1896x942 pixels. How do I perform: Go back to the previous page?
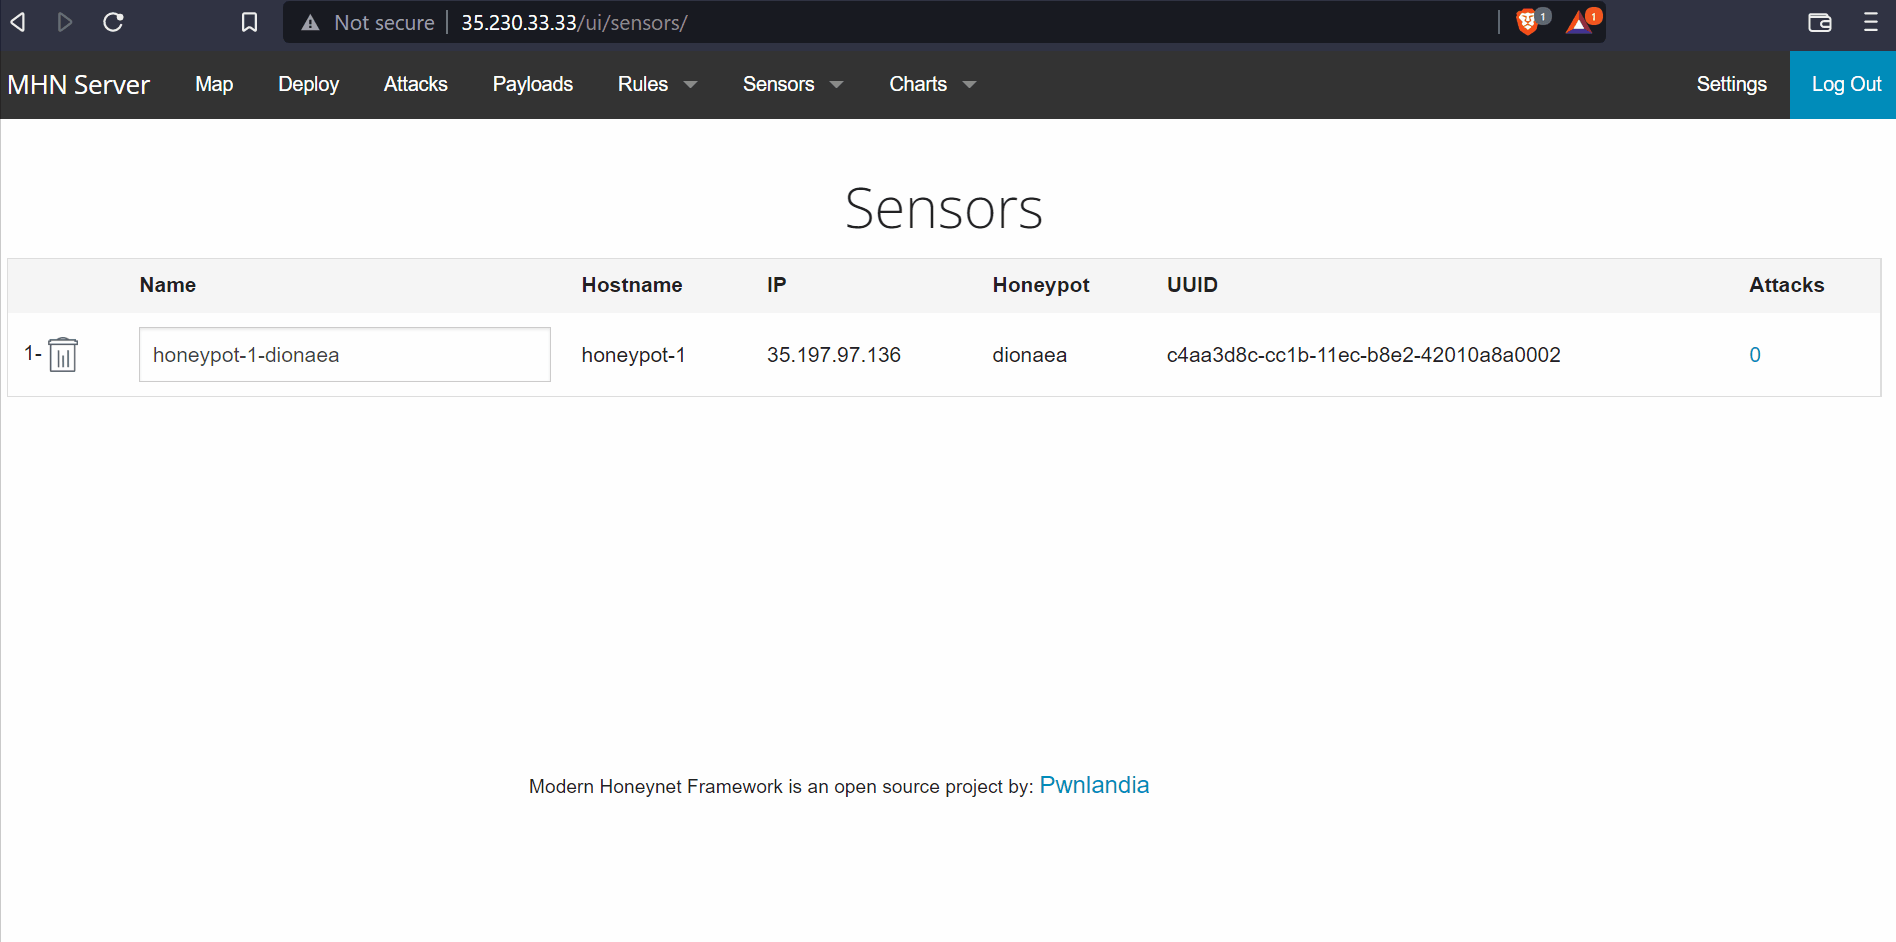[18, 22]
